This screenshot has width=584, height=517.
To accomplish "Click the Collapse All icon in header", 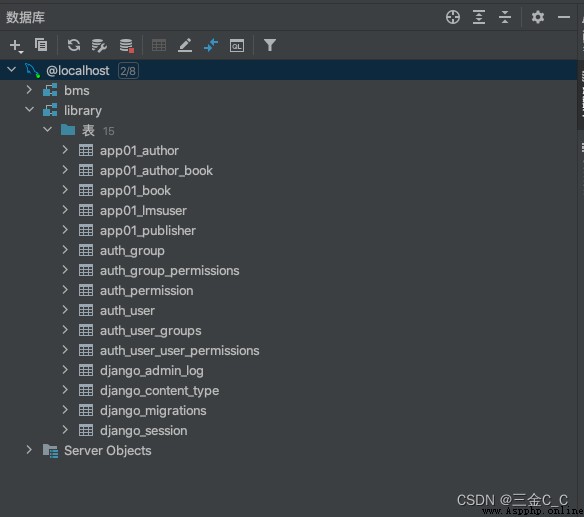I will click(505, 17).
